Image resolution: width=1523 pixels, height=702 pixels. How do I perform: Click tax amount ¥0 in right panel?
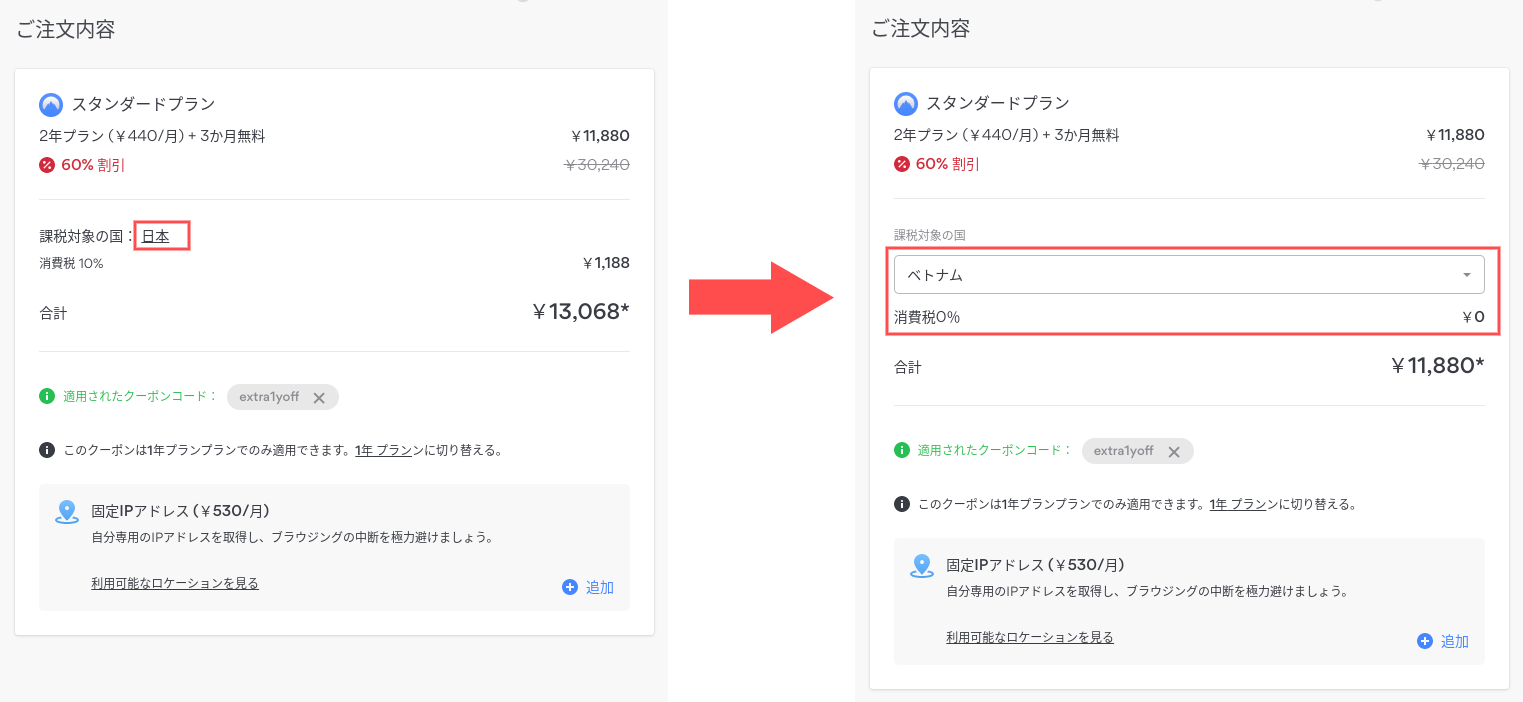pyautogui.click(x=1473, y=318)
